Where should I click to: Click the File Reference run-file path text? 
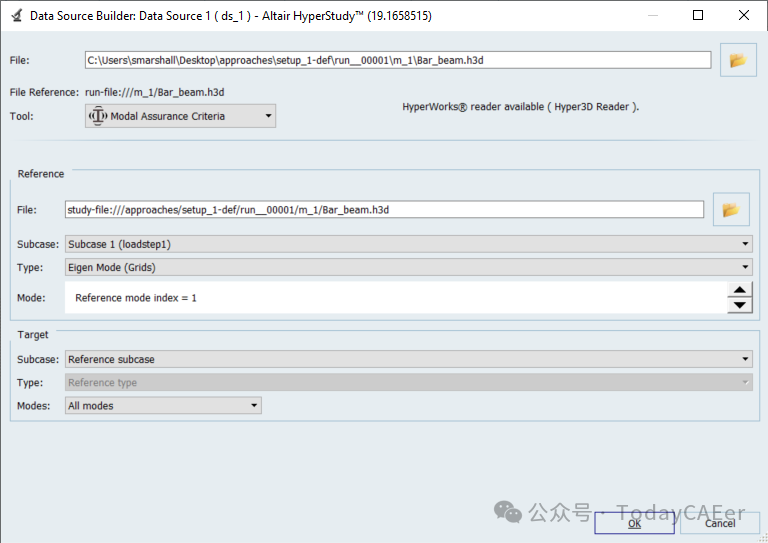tap(155, 92)
